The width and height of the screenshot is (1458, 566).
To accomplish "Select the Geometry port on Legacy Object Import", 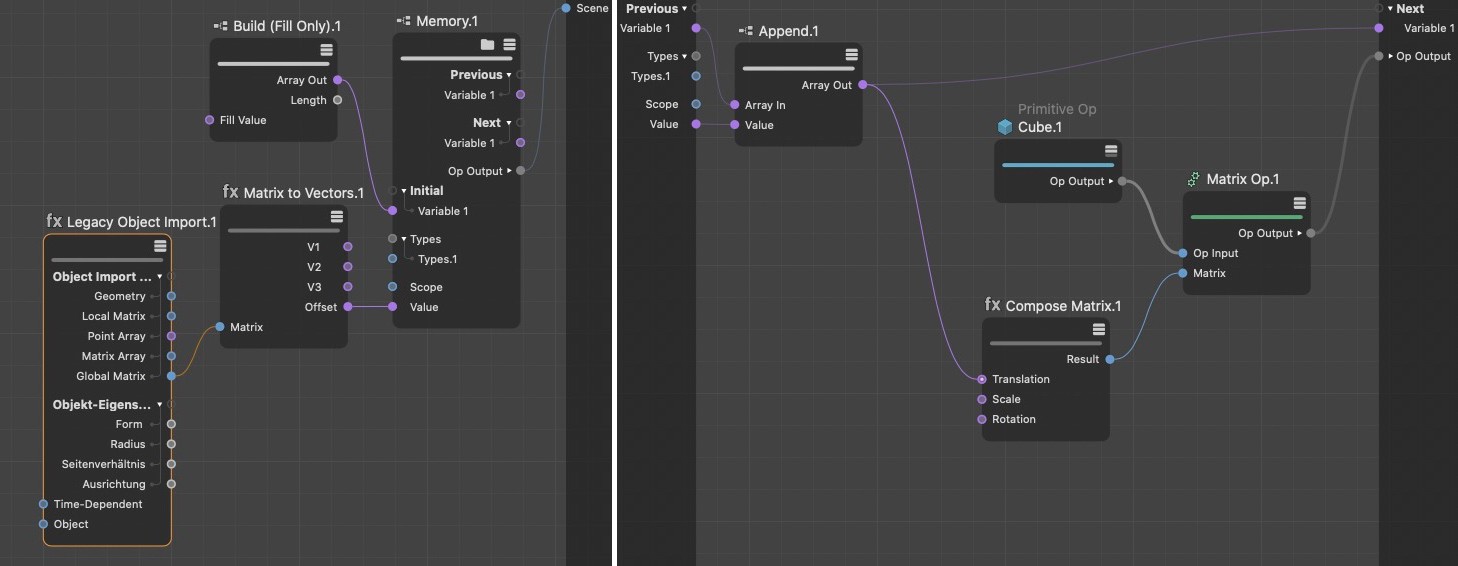I will point(171,296).
